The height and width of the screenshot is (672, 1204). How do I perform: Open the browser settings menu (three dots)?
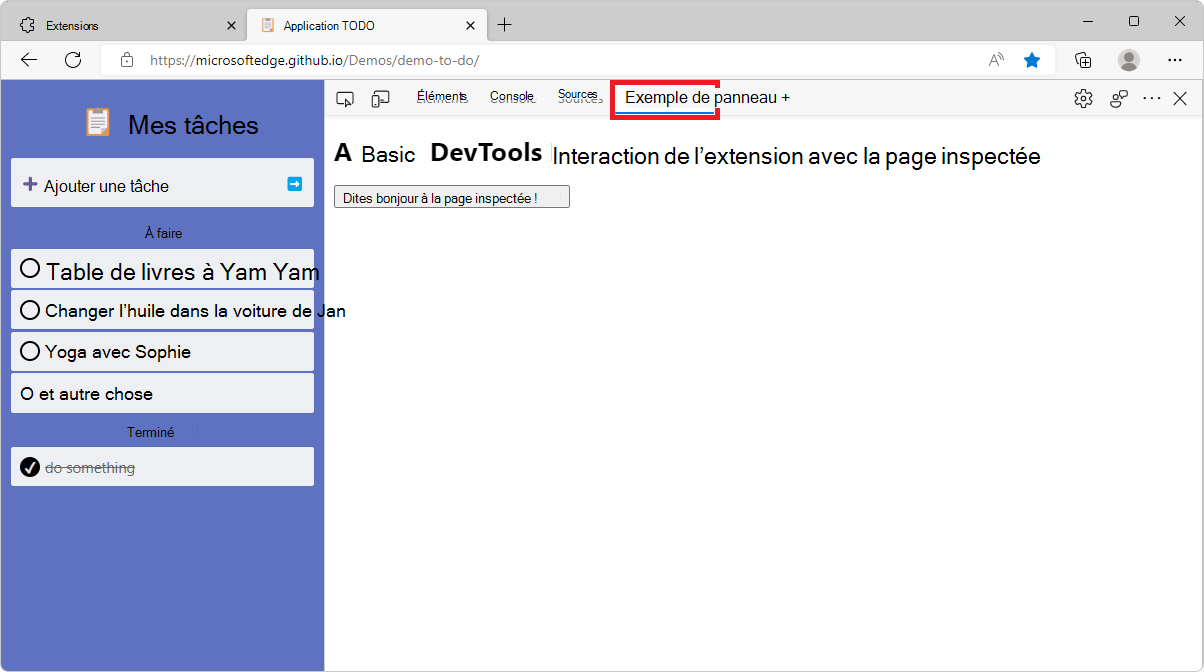pos(1175,60)
